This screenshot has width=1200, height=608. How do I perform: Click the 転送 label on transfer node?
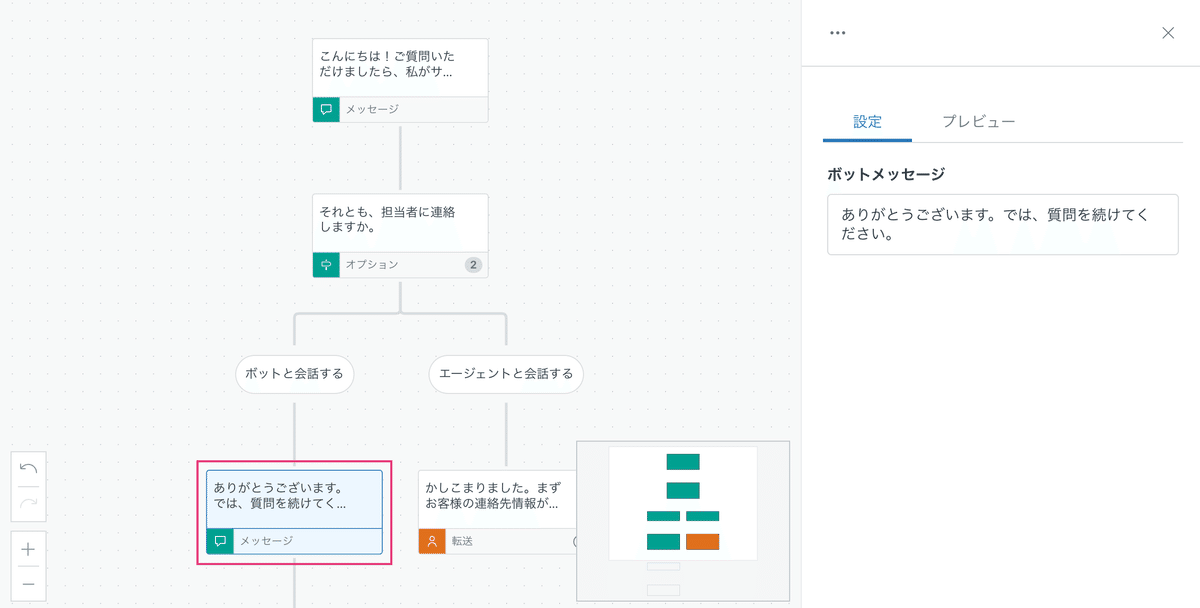tap(462, 541)
